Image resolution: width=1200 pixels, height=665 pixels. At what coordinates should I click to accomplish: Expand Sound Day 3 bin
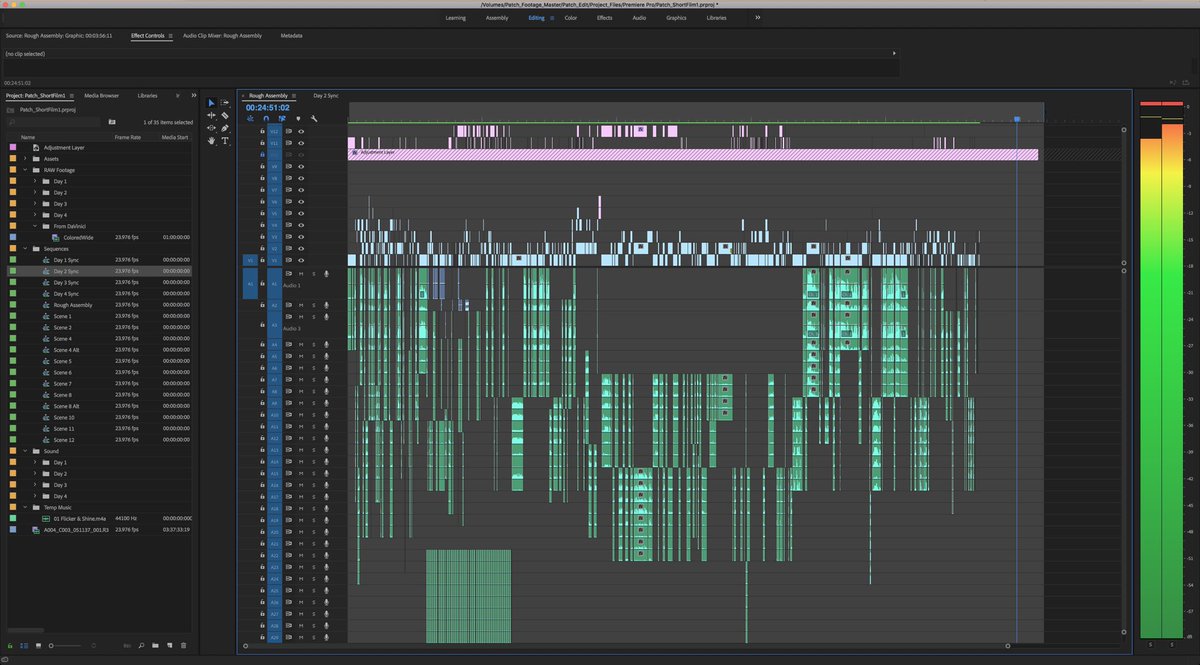coord(35,485)
